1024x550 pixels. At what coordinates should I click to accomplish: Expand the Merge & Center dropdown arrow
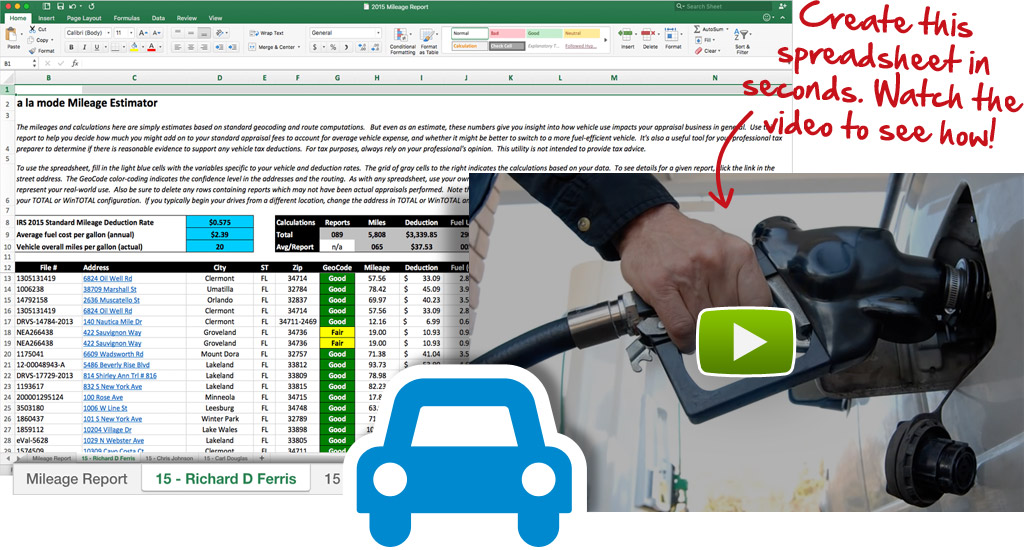[299, 47]
